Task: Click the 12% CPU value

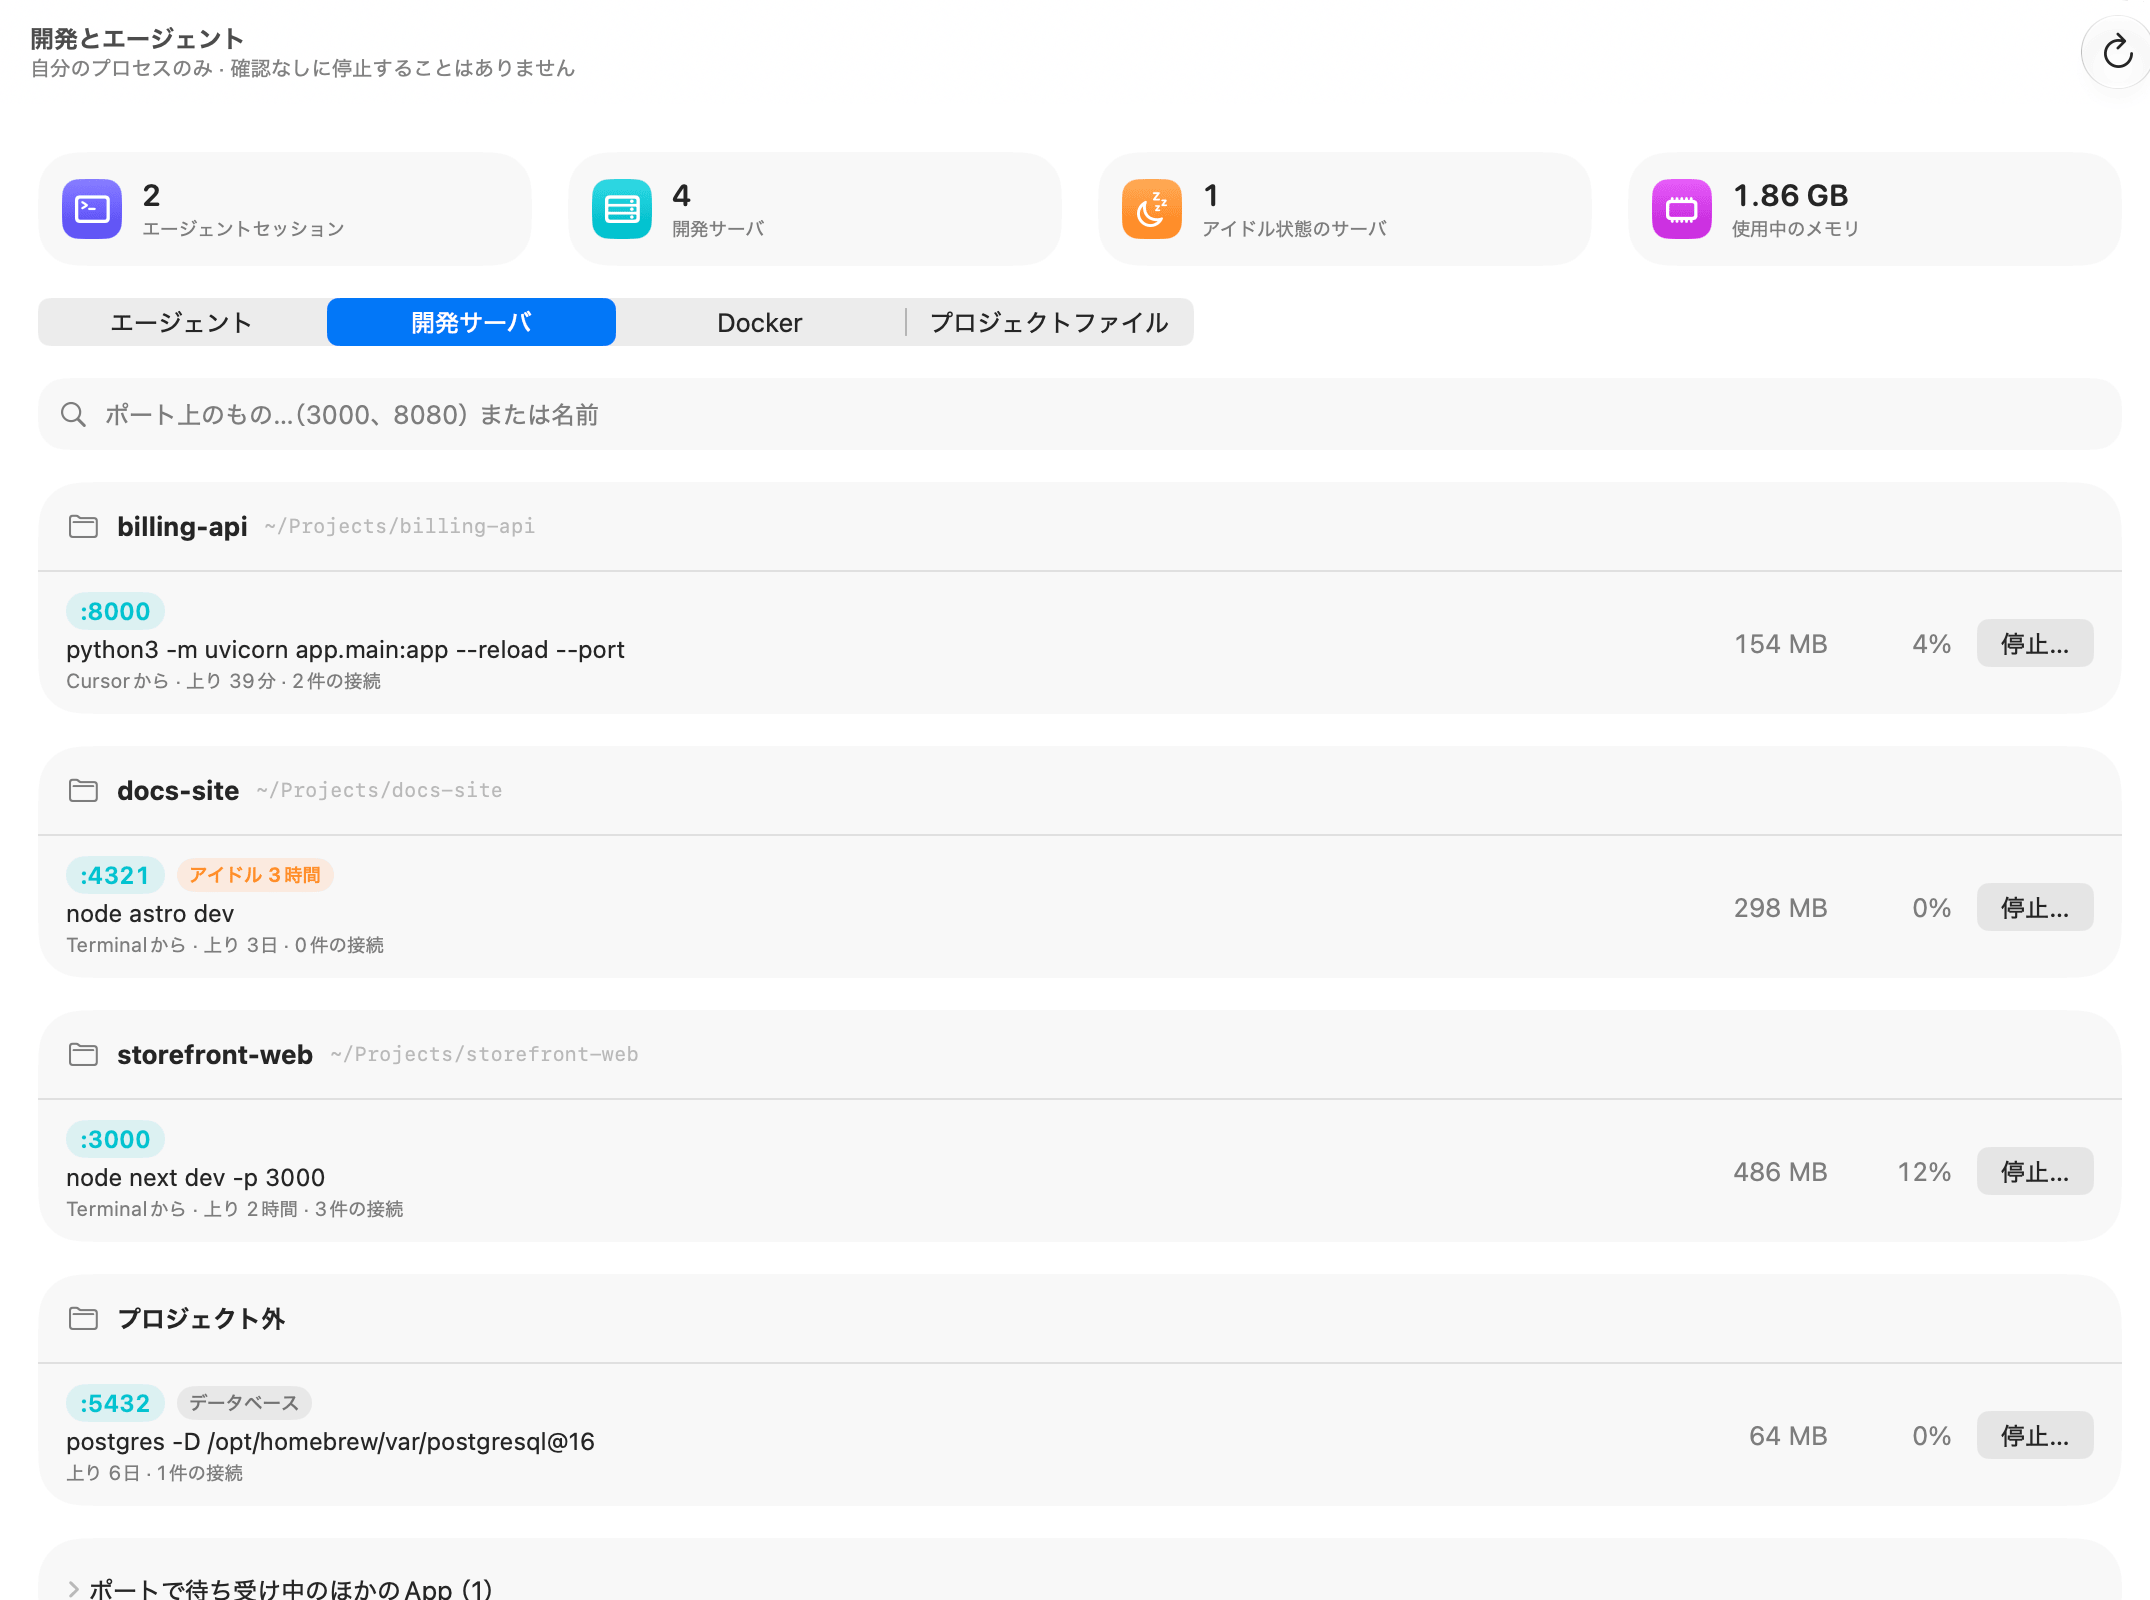Action: tap(1924, 1171)
